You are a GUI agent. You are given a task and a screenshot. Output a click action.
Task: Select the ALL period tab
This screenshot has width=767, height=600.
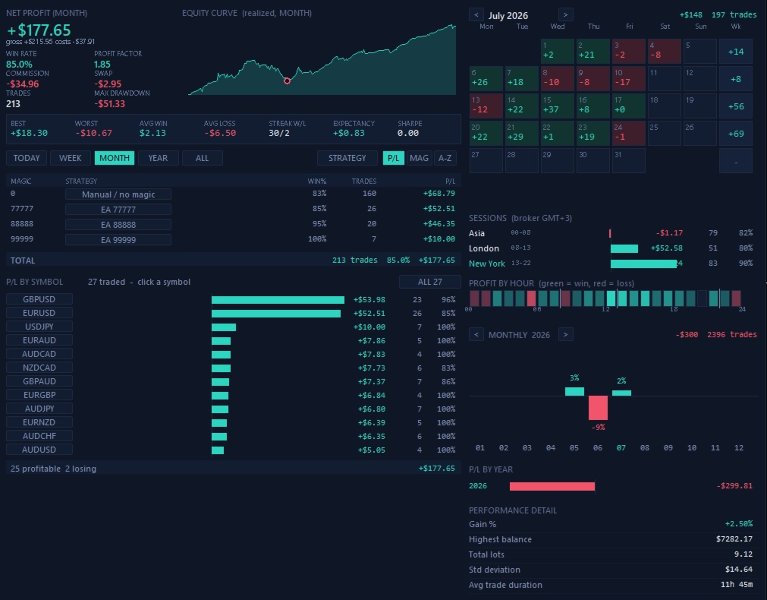coord(202,158)
